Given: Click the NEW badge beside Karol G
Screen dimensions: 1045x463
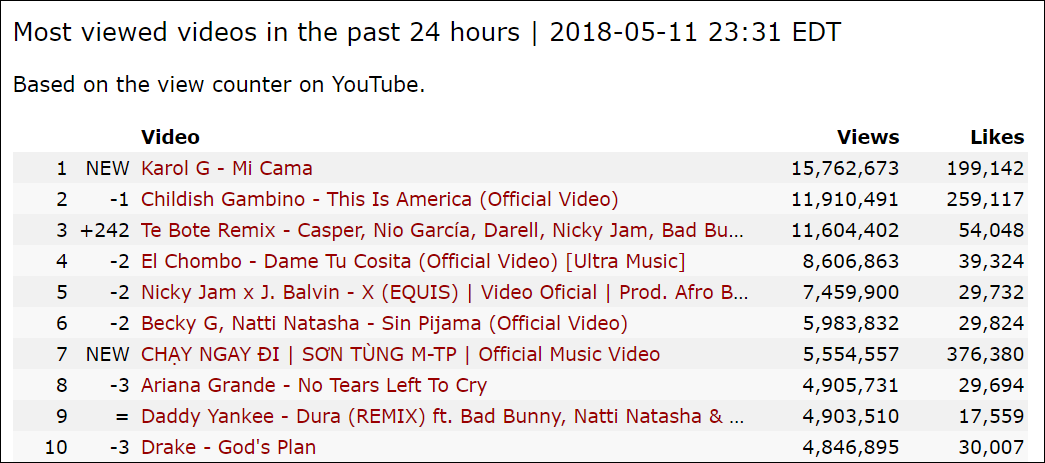Looking at the screenshot, I should [x=107, y=169].
